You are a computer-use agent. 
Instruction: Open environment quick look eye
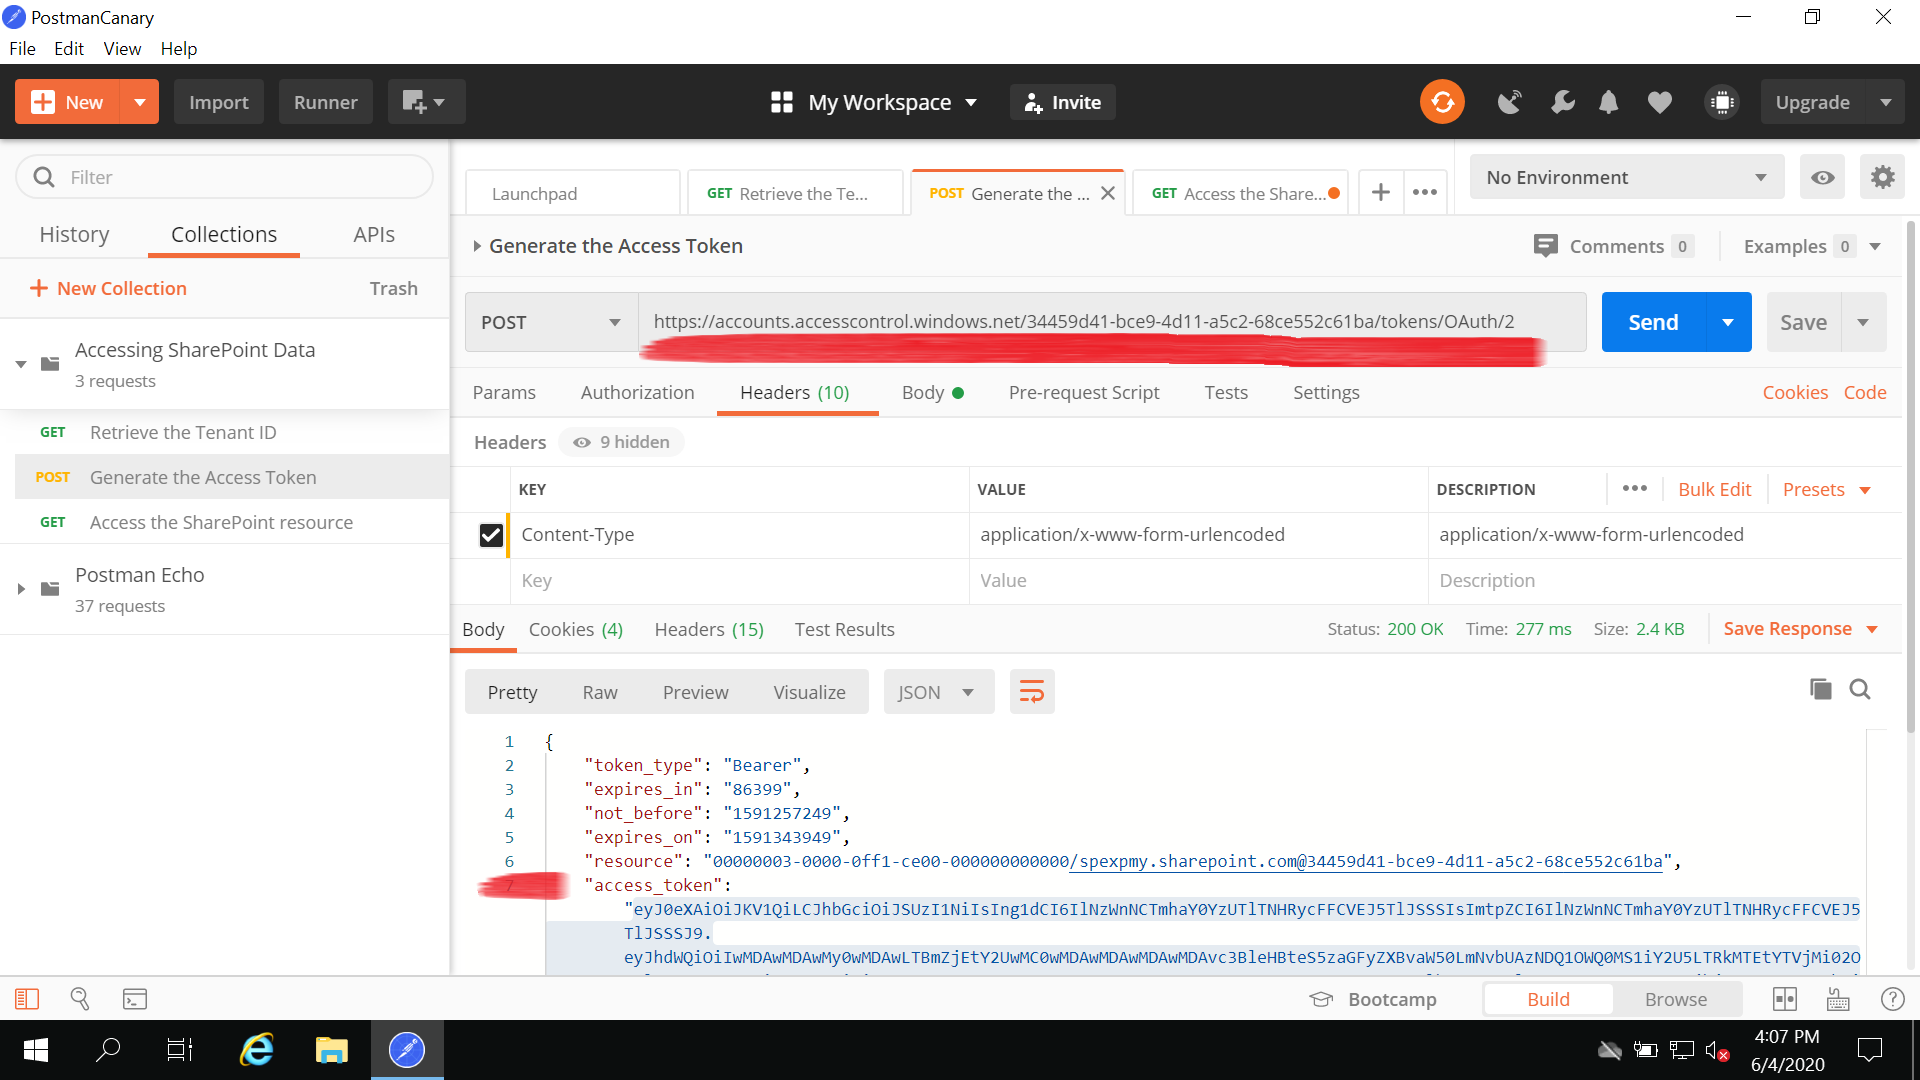(x=1822, y=176)
